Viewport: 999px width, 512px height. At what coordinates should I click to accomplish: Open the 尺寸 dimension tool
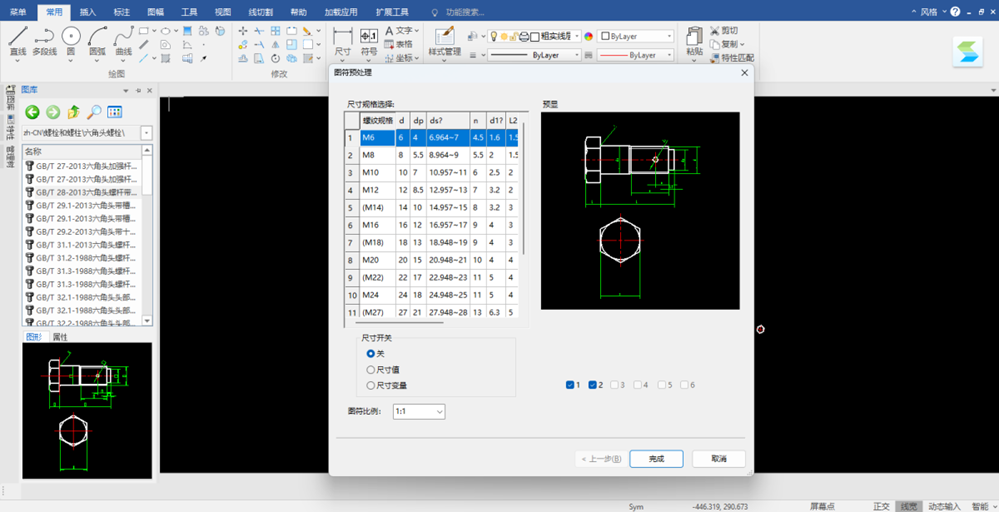pyautogui.click(x=343, y=42)
